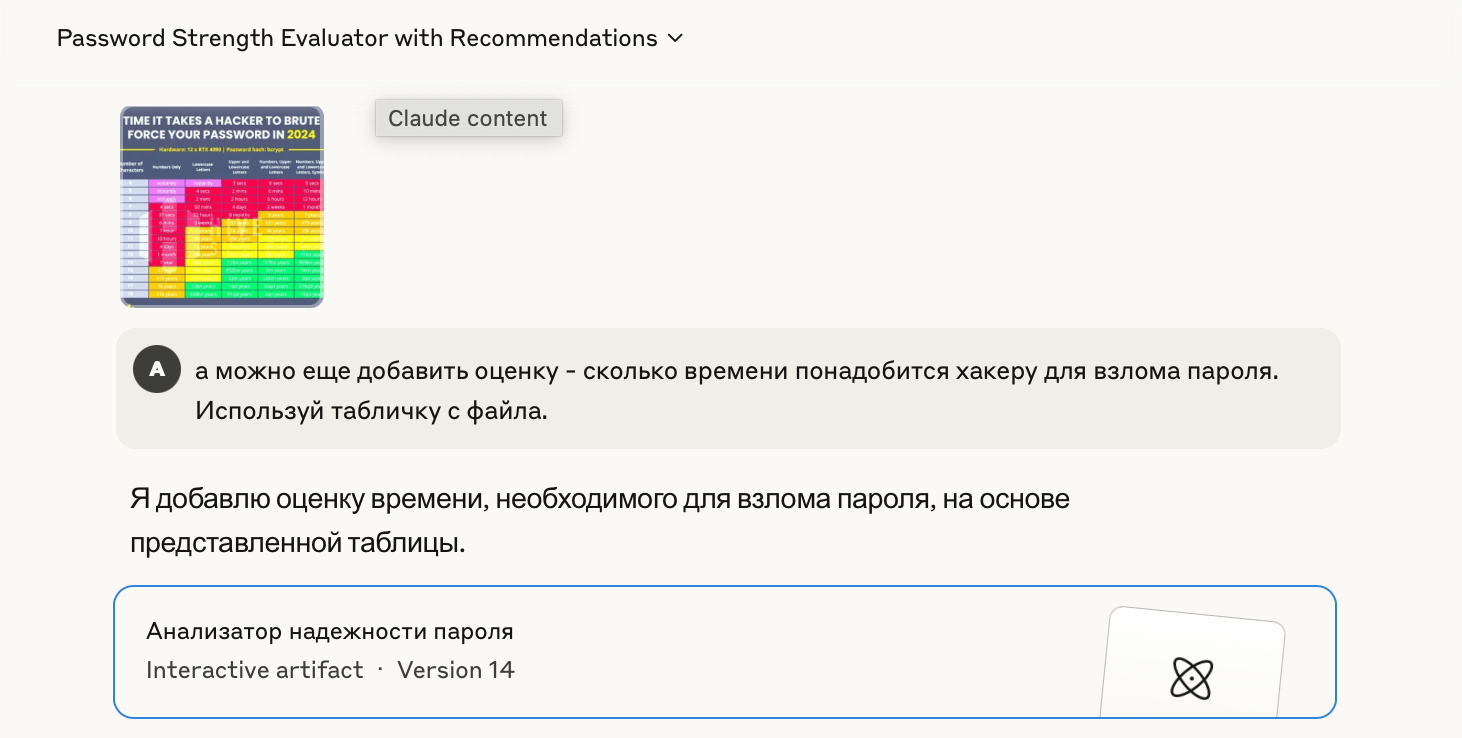The image size is (1462, 738).
Task: Open the atom-shaped artifact icon
Action: click(1191, 679)
